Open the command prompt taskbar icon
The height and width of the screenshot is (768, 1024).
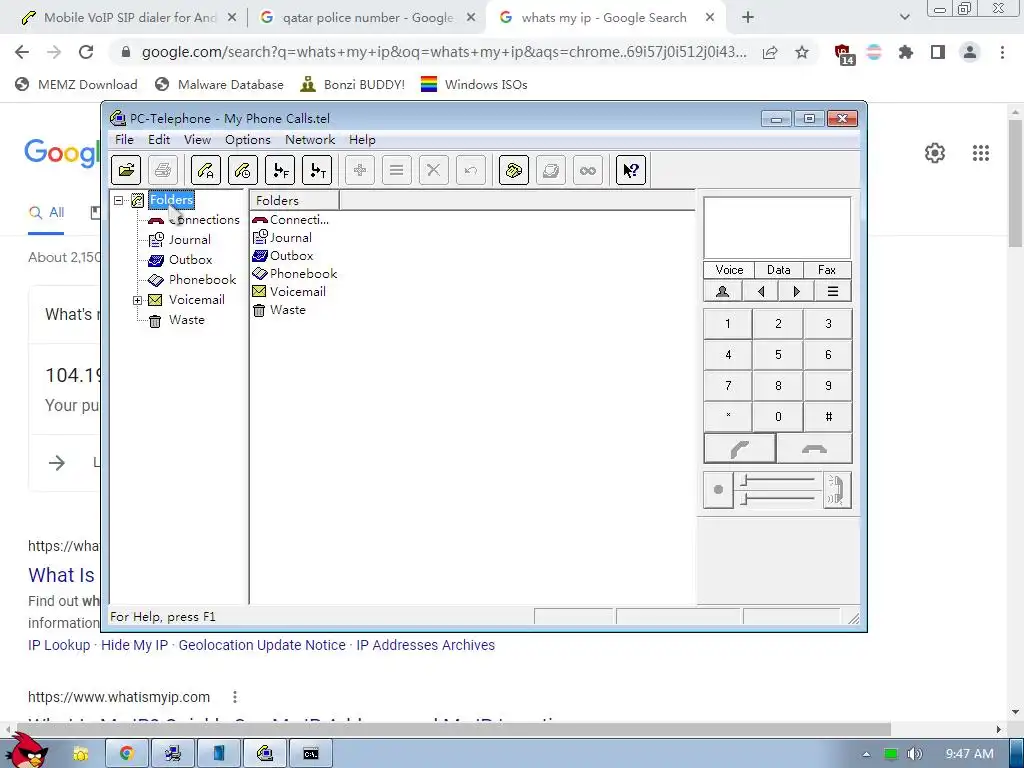pyautogui.click(x=311, y=754)
